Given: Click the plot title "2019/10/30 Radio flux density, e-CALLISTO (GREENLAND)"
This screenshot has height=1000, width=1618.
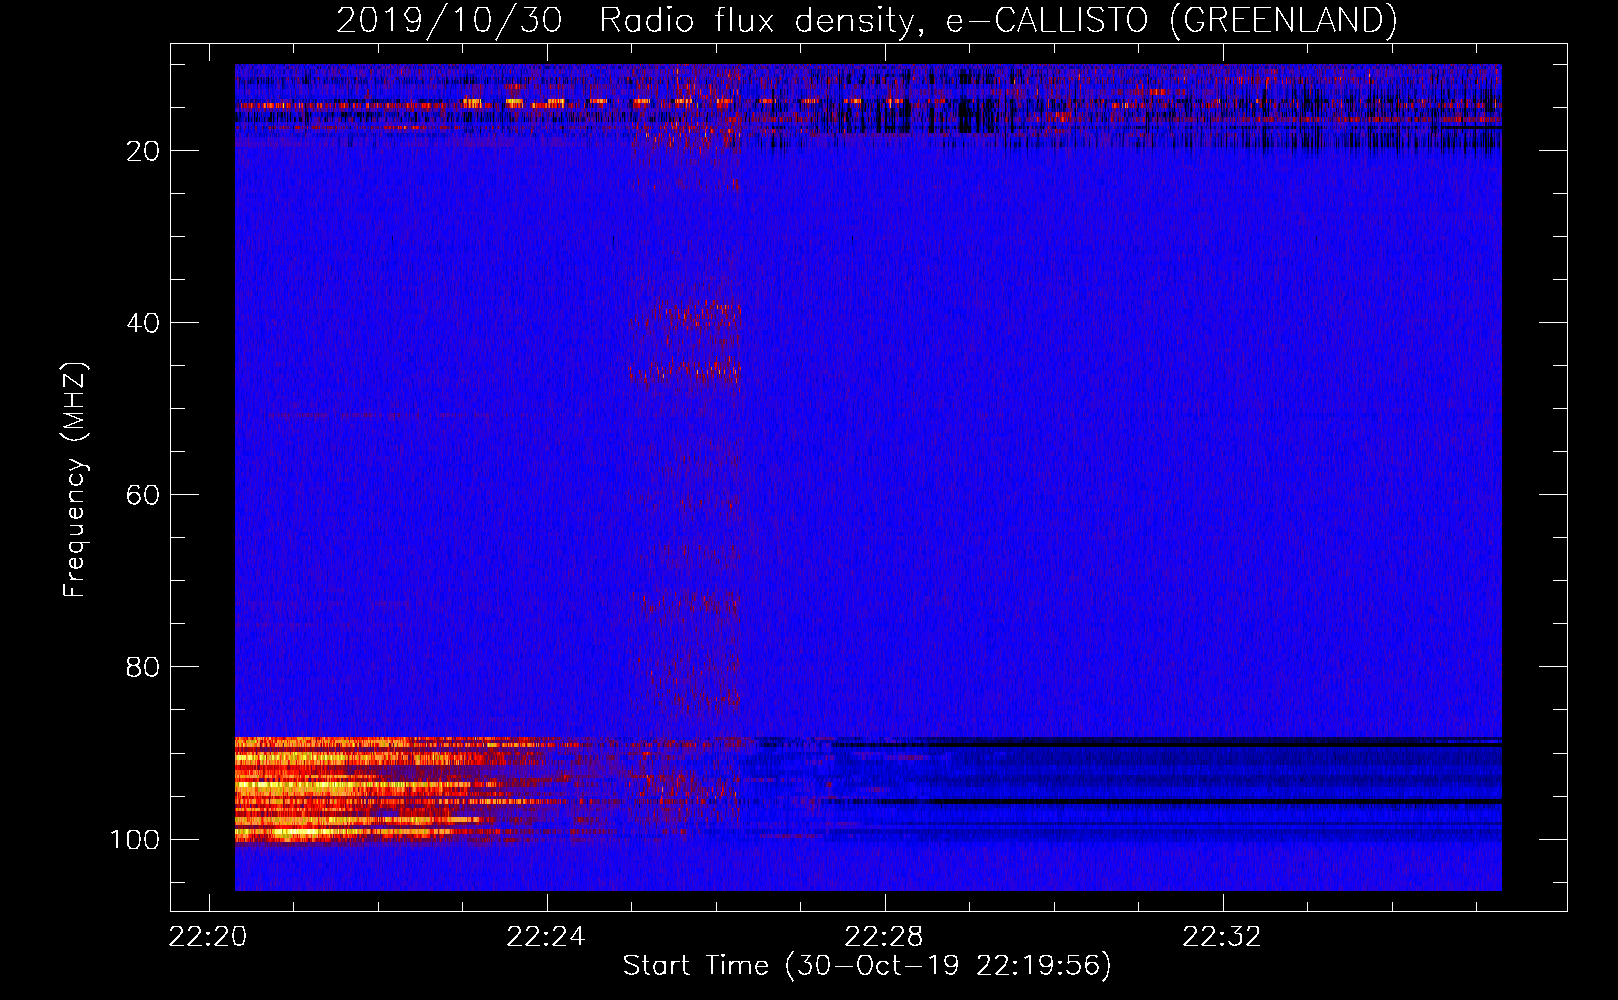Looking at the screenshot, I should [866, 20].
